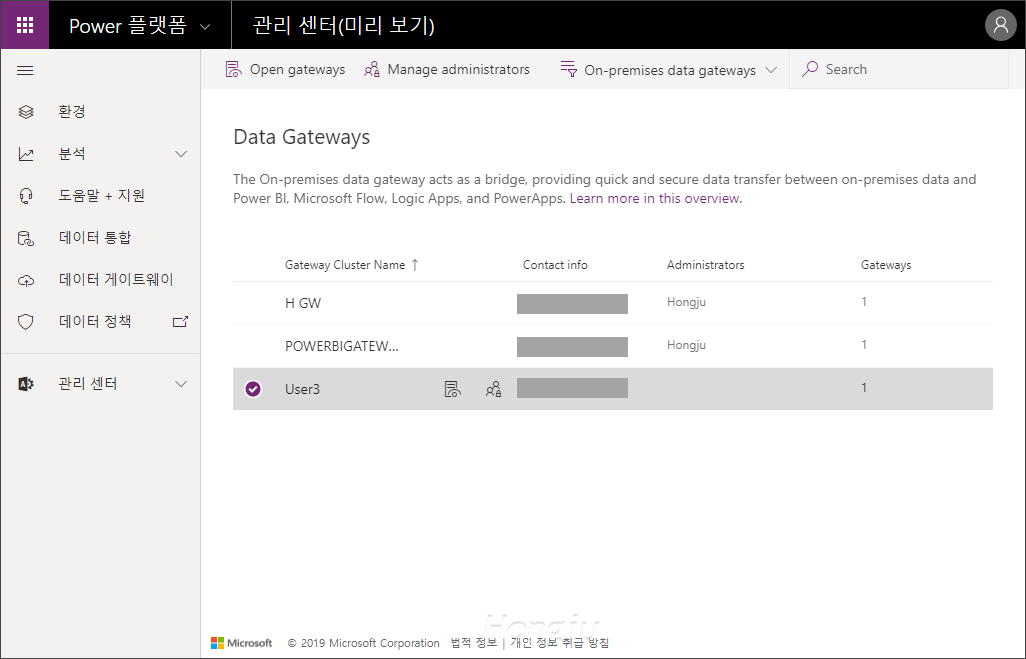The height and width of the screenshot is (659, 1026).
Task: Click the 데이터 게이트웨이 cloud icon
Action: pos(26,280)
